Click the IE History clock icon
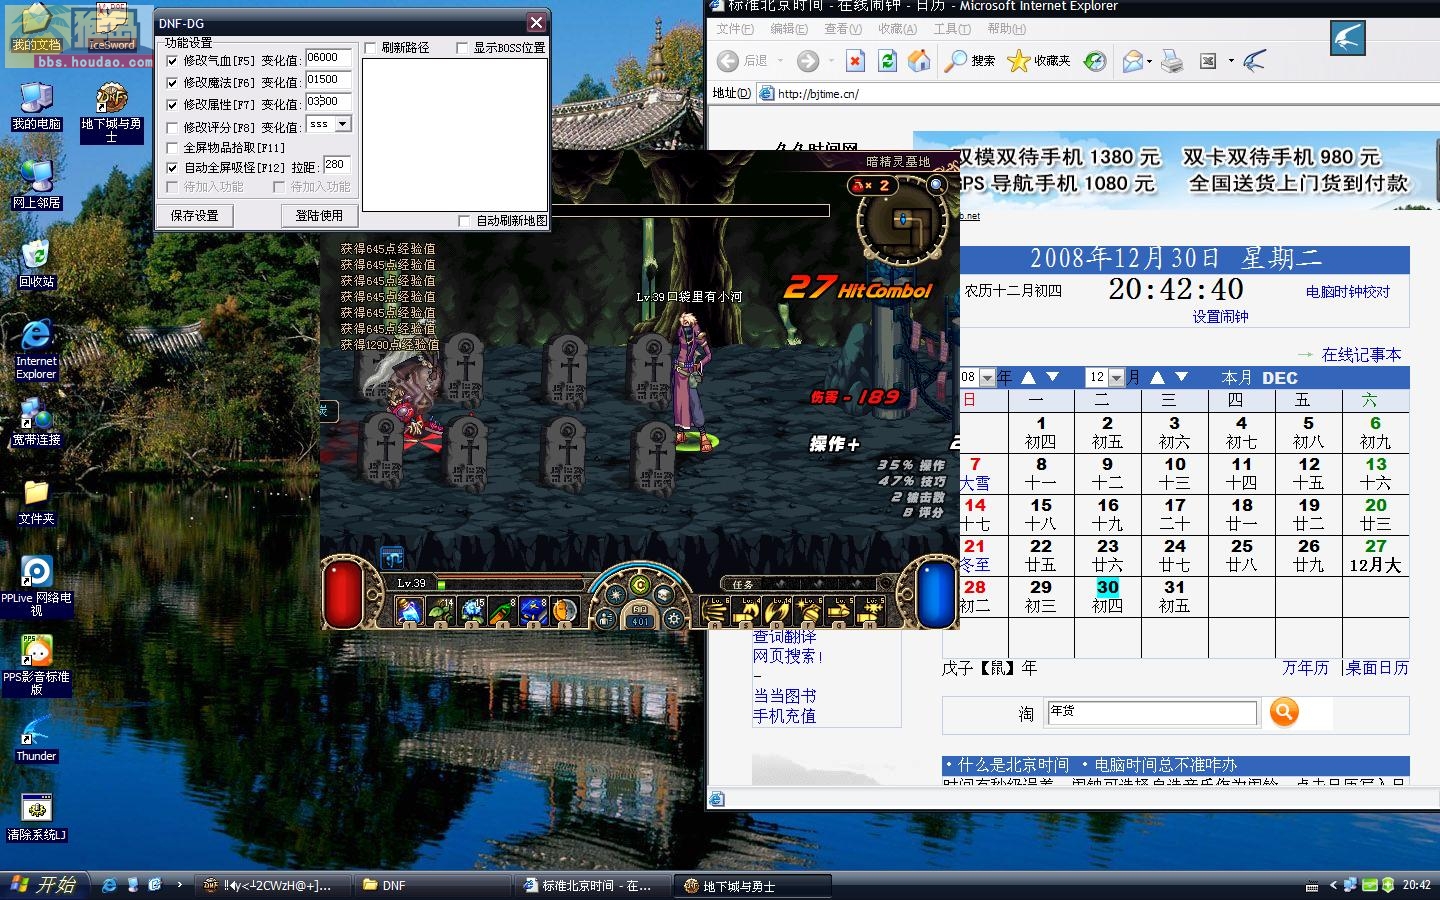 [1095, 61]
